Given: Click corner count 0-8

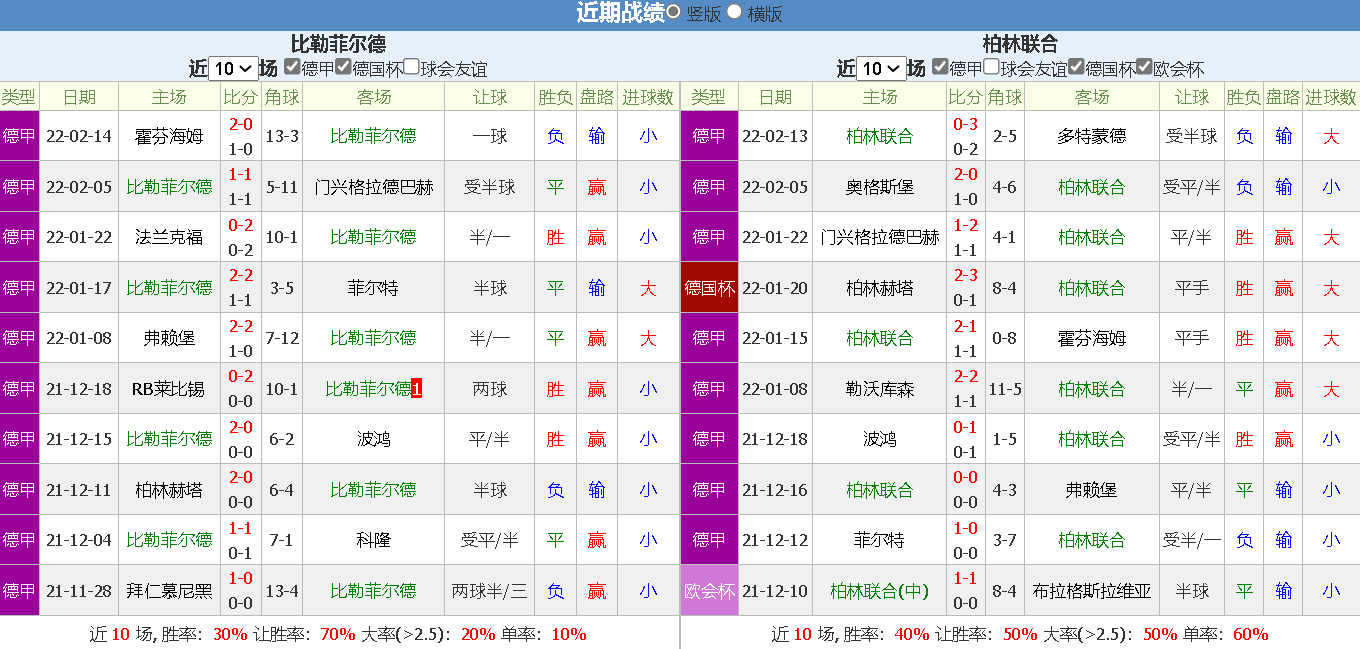Looking at the screenshot, I should click(1005, 338).
